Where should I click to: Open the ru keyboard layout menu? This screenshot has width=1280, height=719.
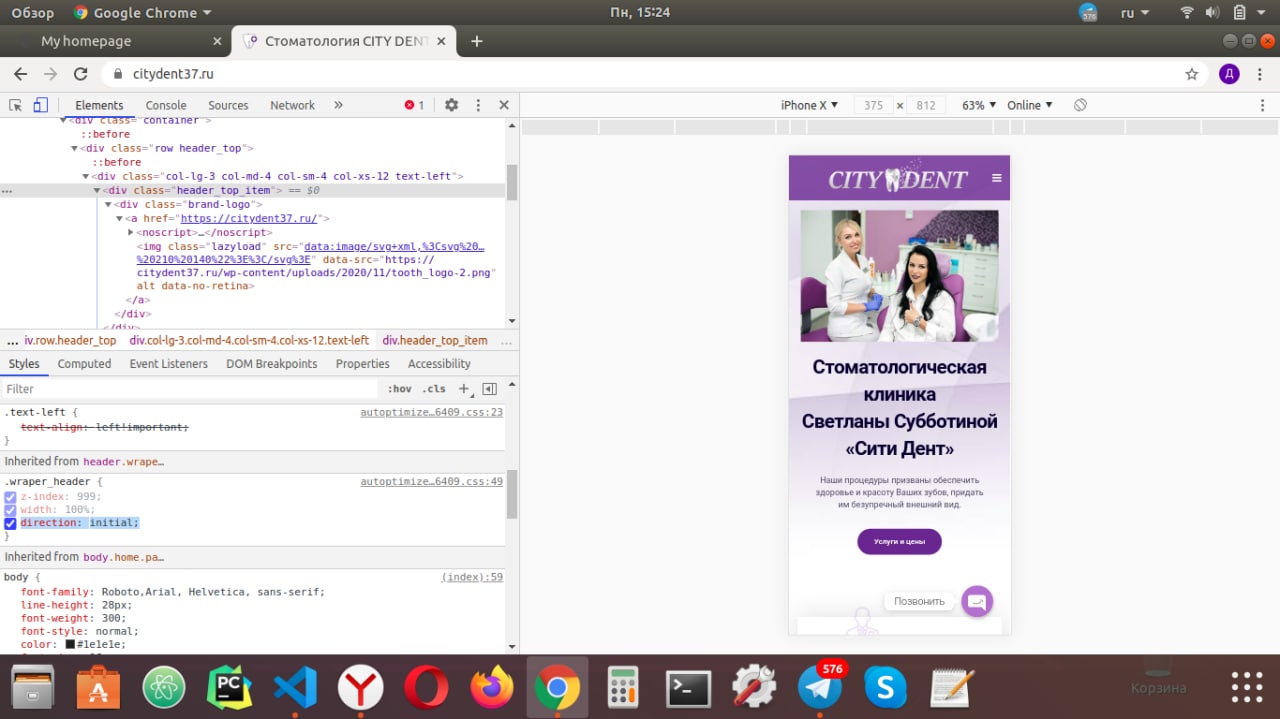point(1135,13)
